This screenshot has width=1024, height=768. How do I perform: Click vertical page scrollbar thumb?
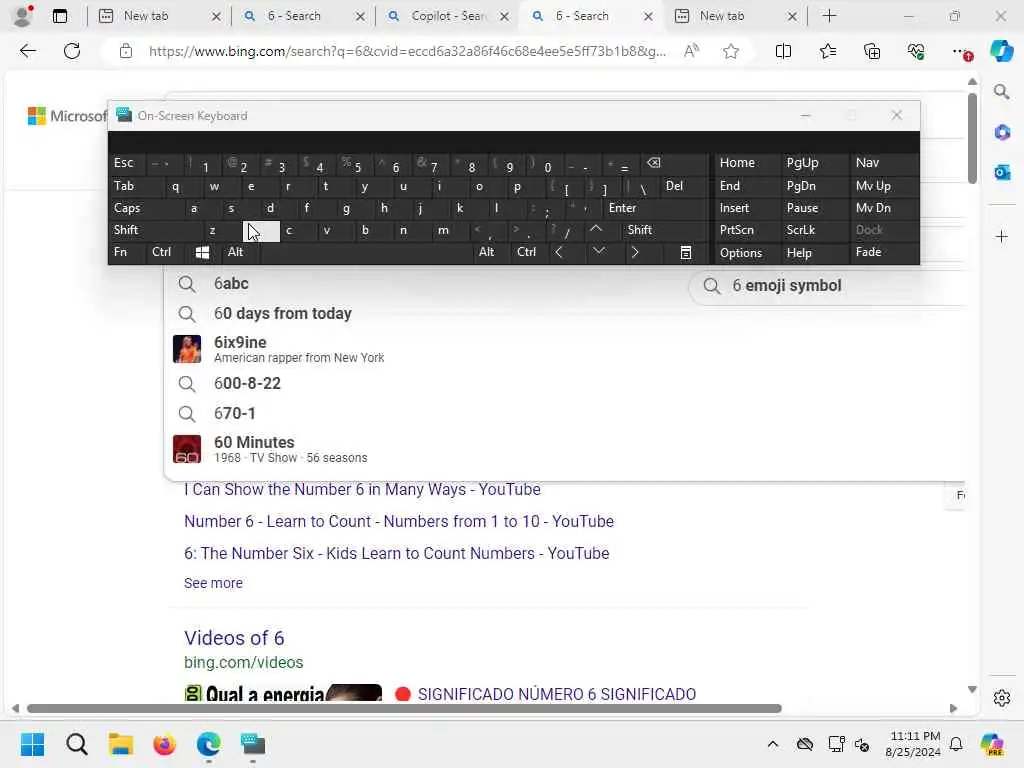tap(972, 138)
